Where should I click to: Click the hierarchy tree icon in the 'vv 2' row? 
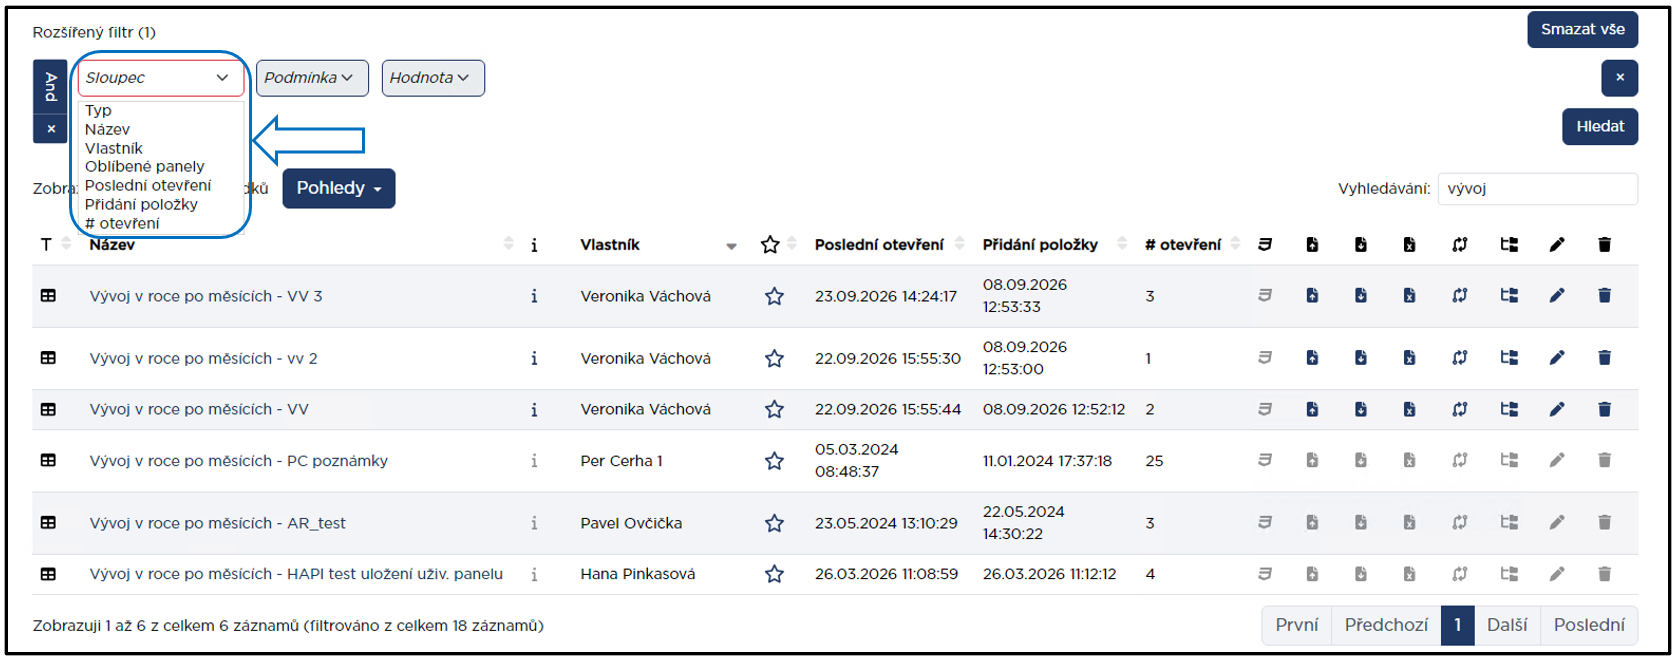pyautogui.click(x=1509, y=358)
